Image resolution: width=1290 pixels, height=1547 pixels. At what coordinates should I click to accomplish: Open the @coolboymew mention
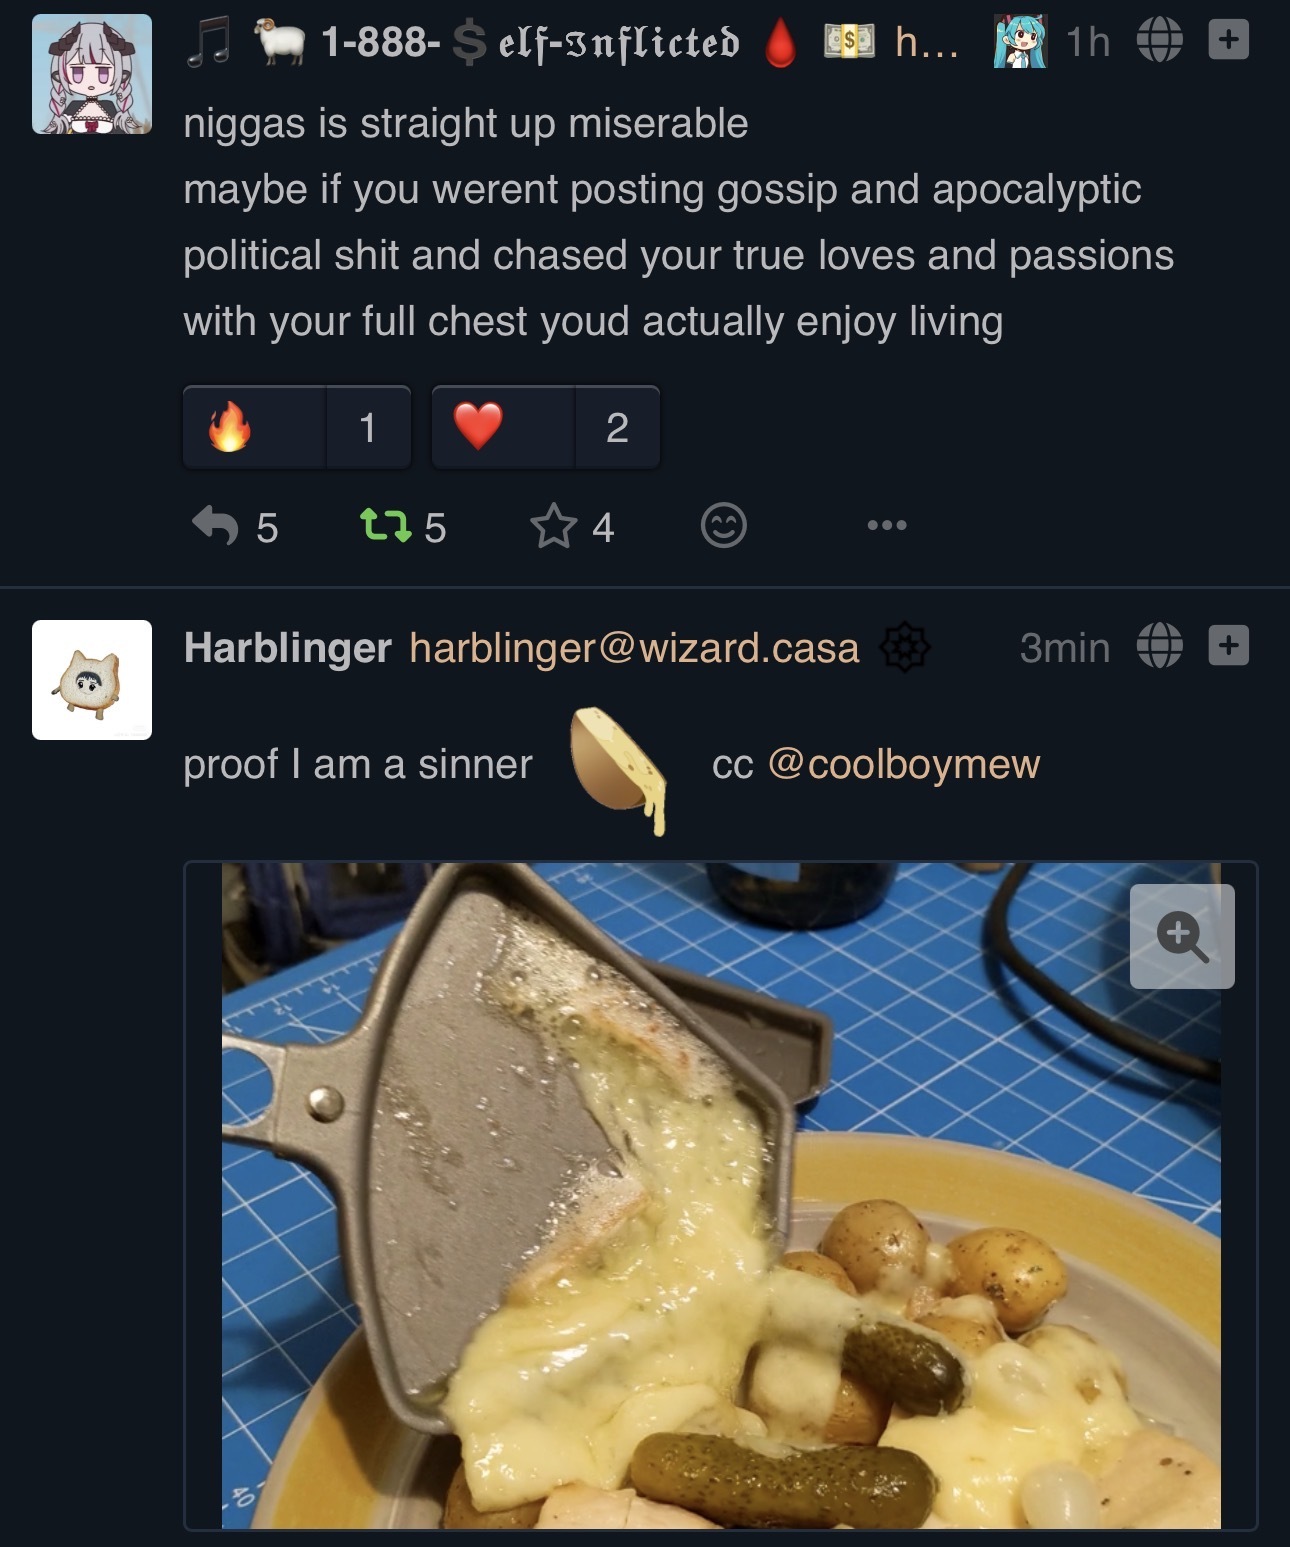click(904, 764)
